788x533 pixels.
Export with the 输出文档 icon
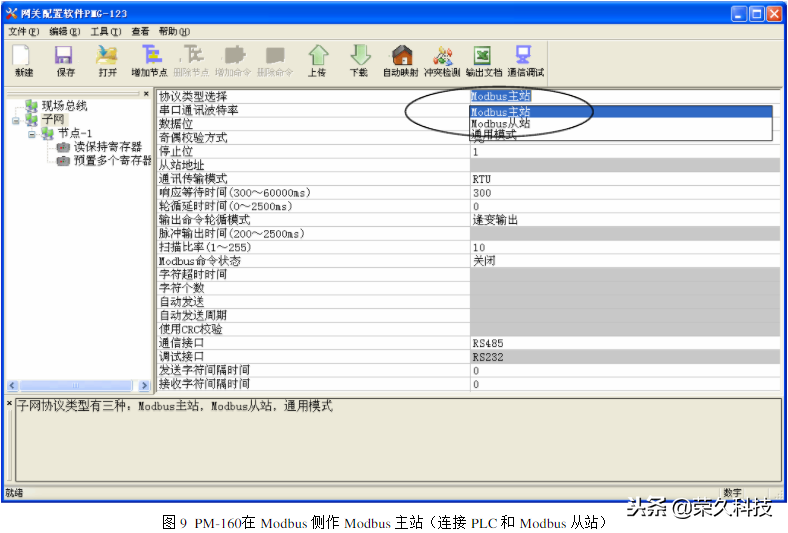(482, 55)
